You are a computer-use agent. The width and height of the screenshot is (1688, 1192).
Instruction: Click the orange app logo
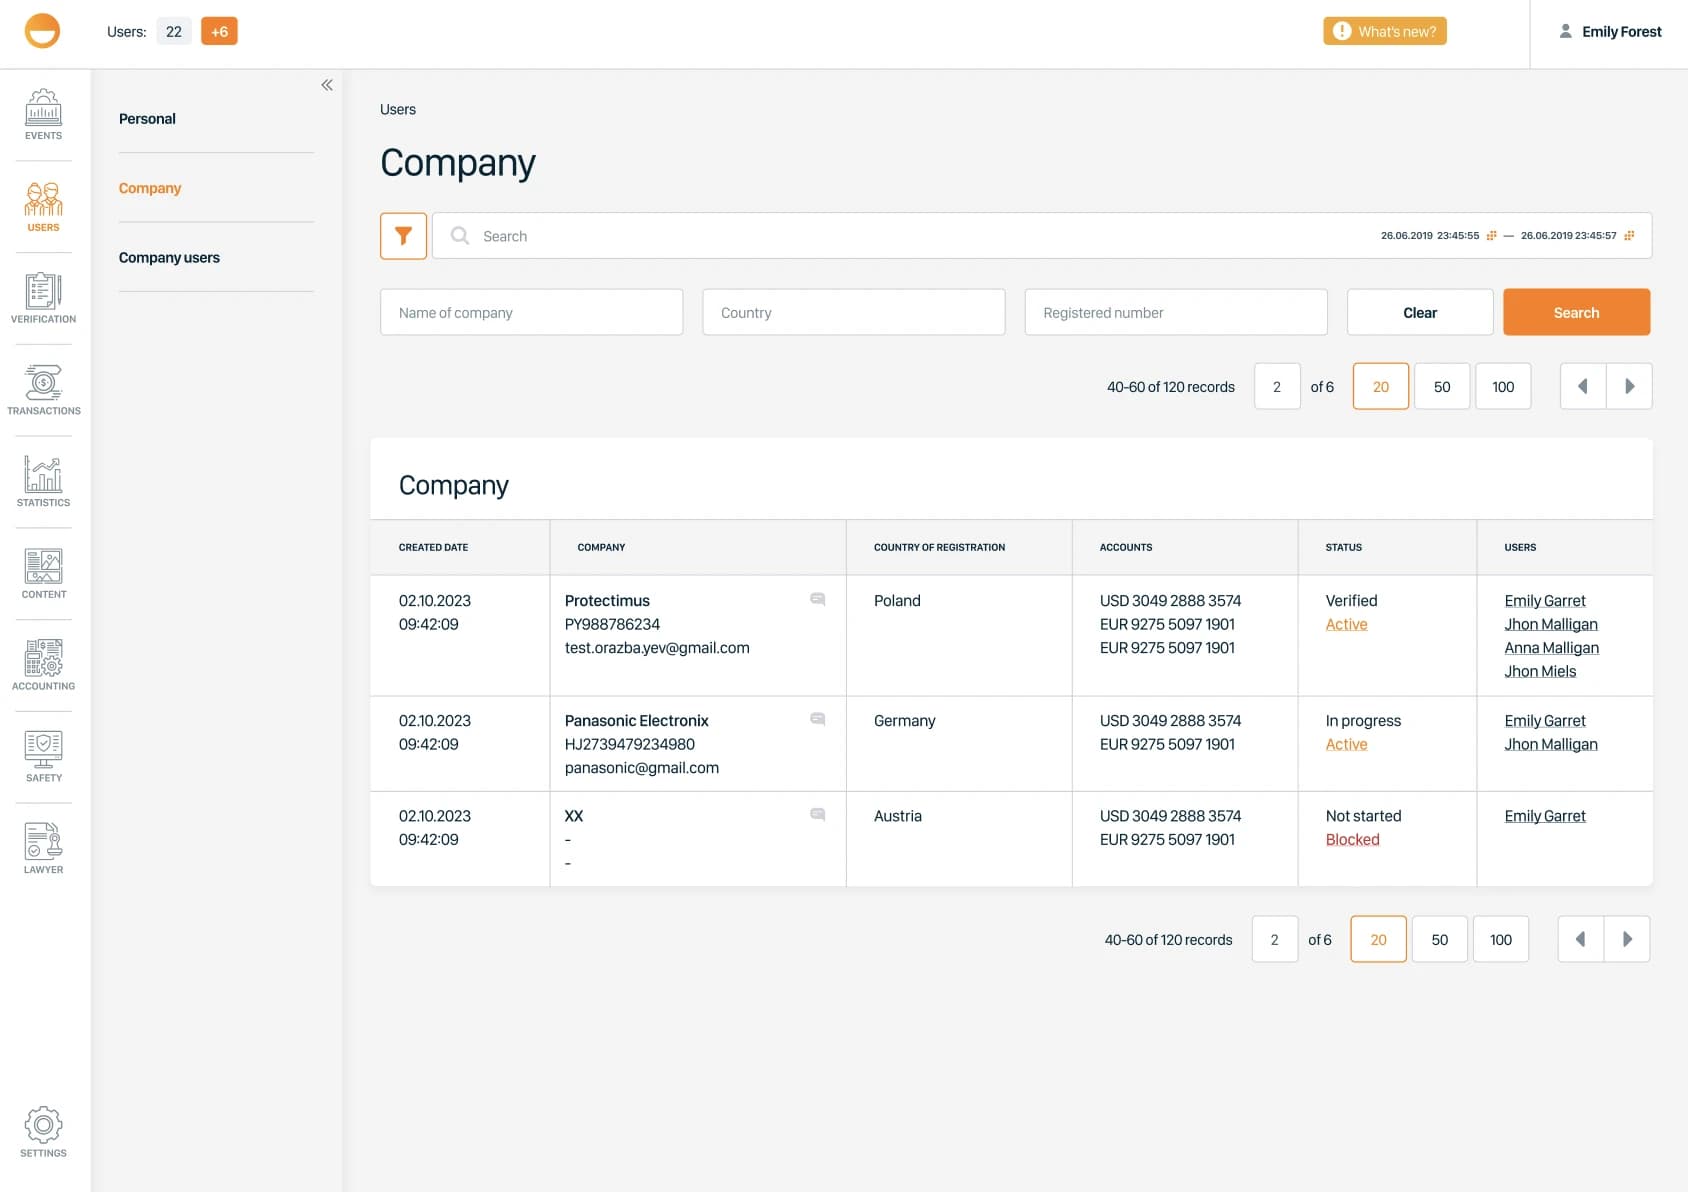click(x=42, y=31)
